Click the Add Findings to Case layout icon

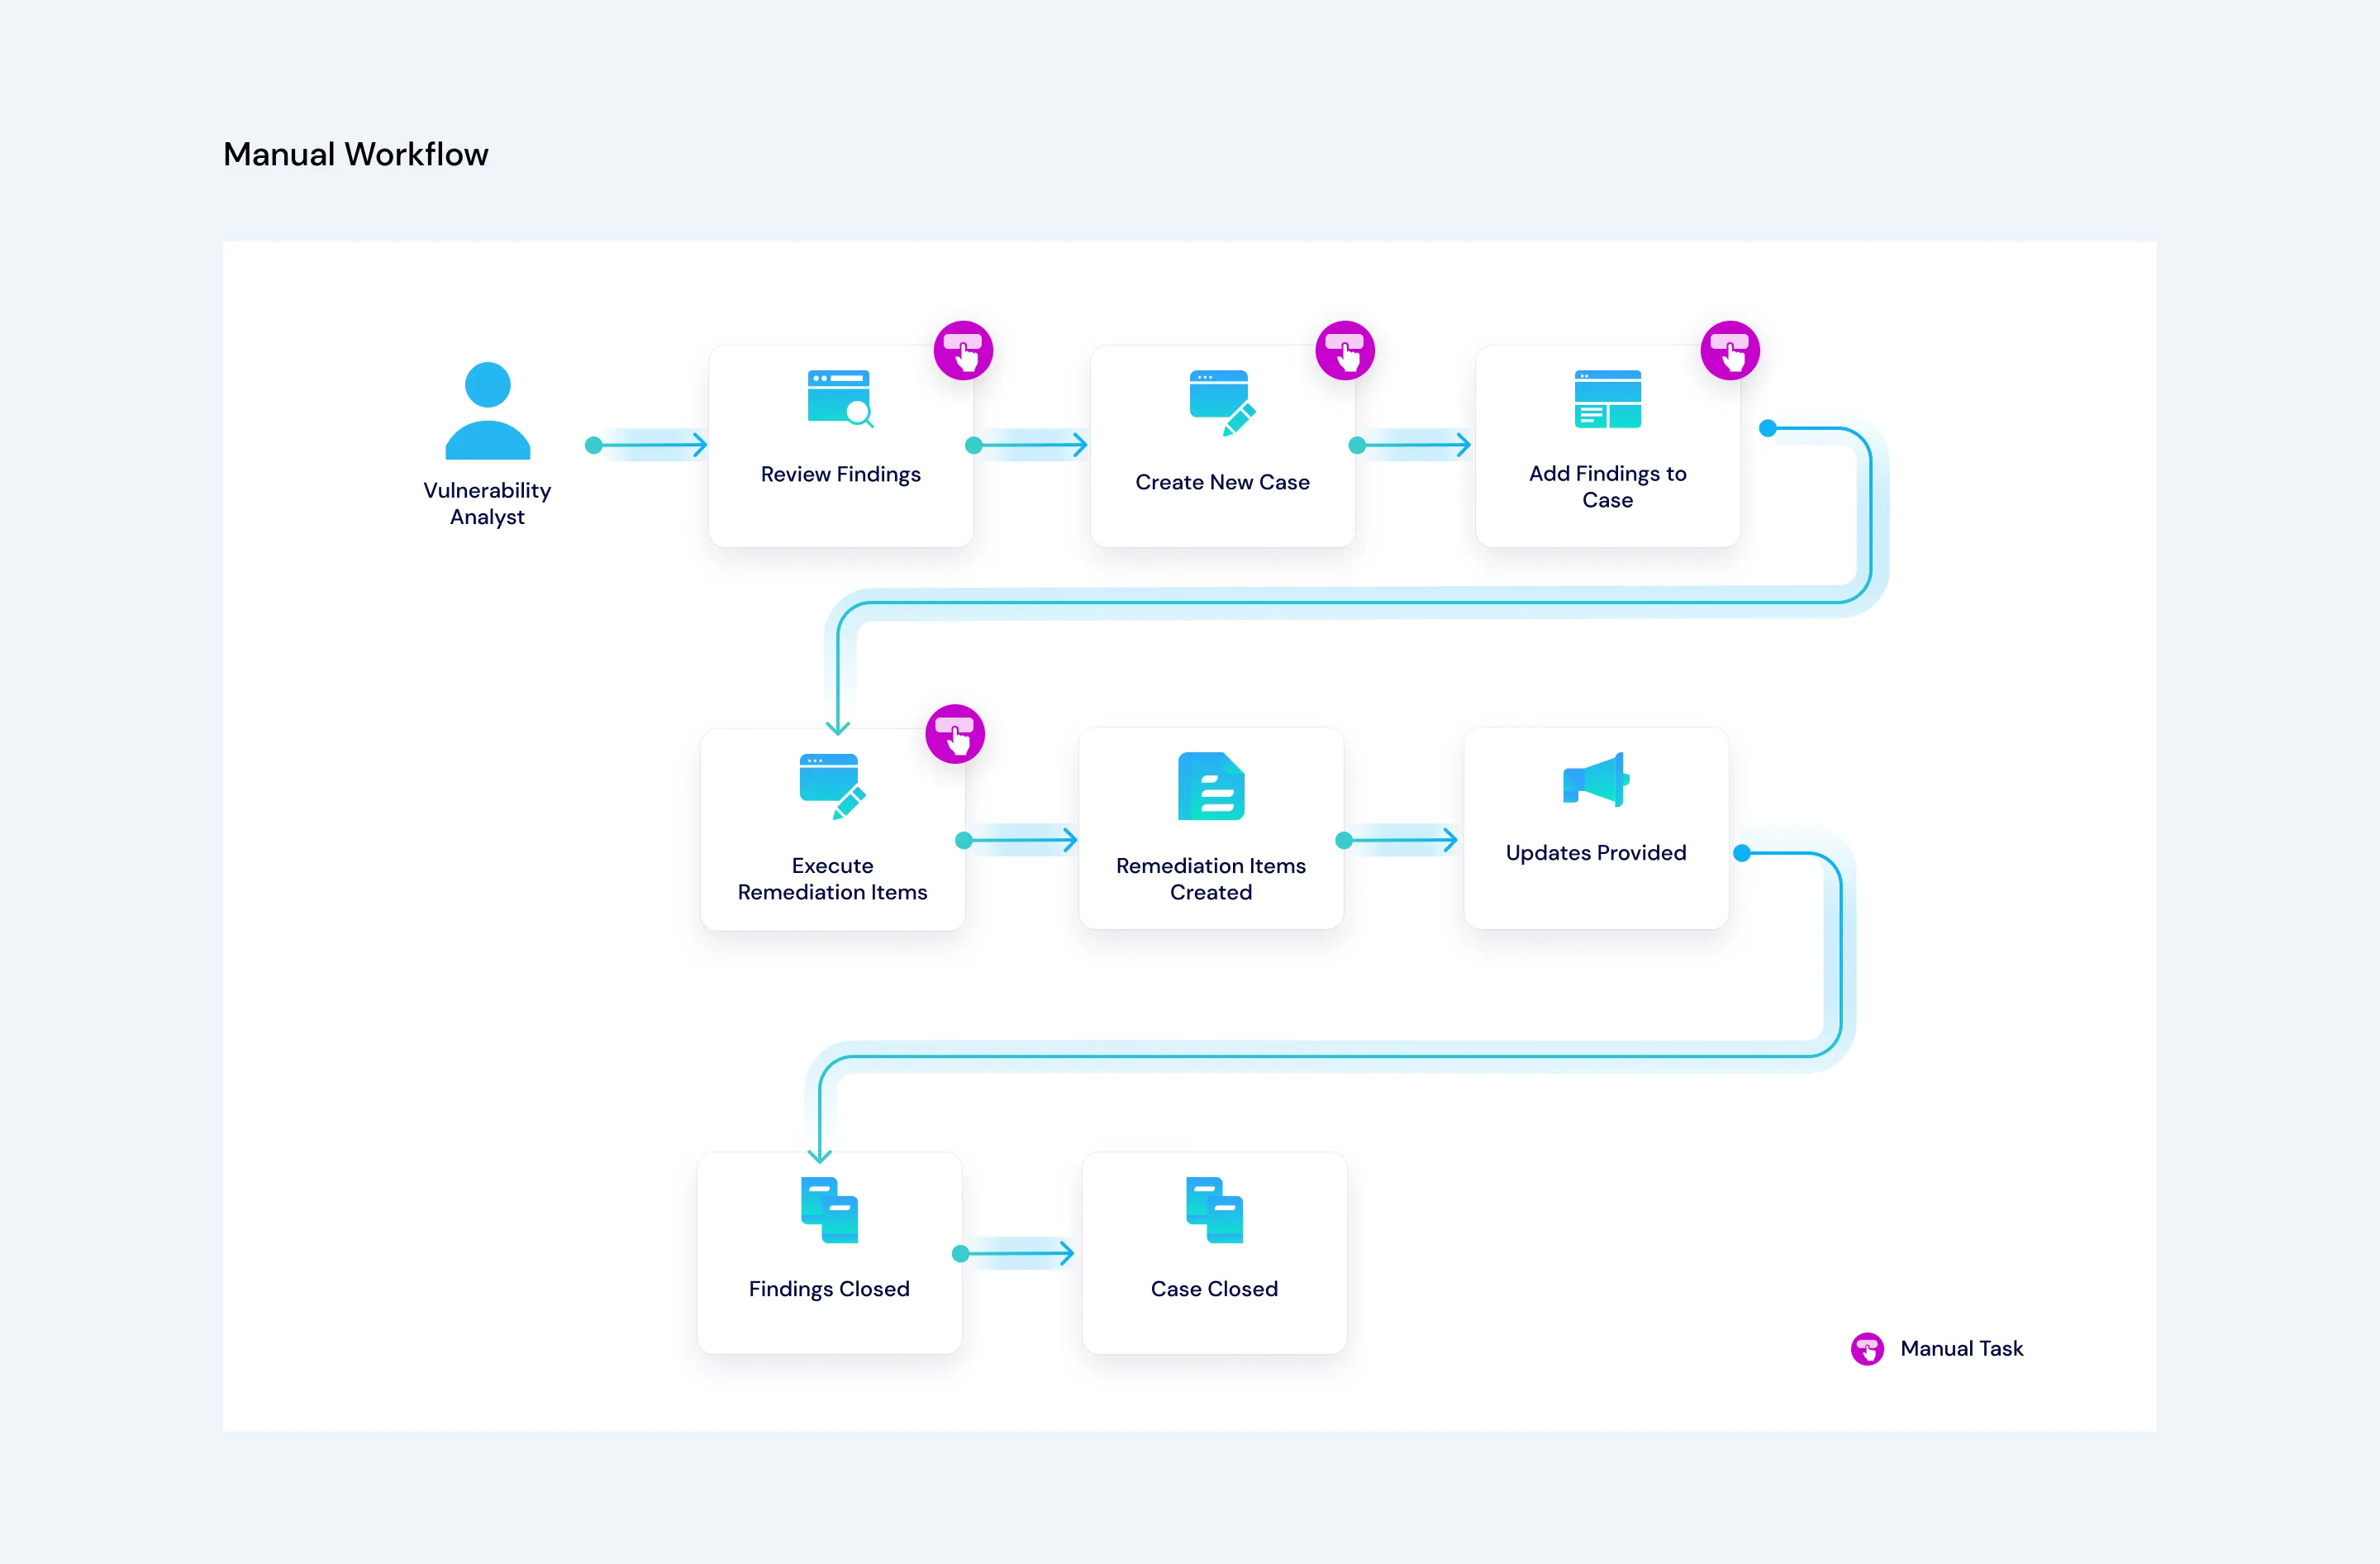pos(1607,399)
